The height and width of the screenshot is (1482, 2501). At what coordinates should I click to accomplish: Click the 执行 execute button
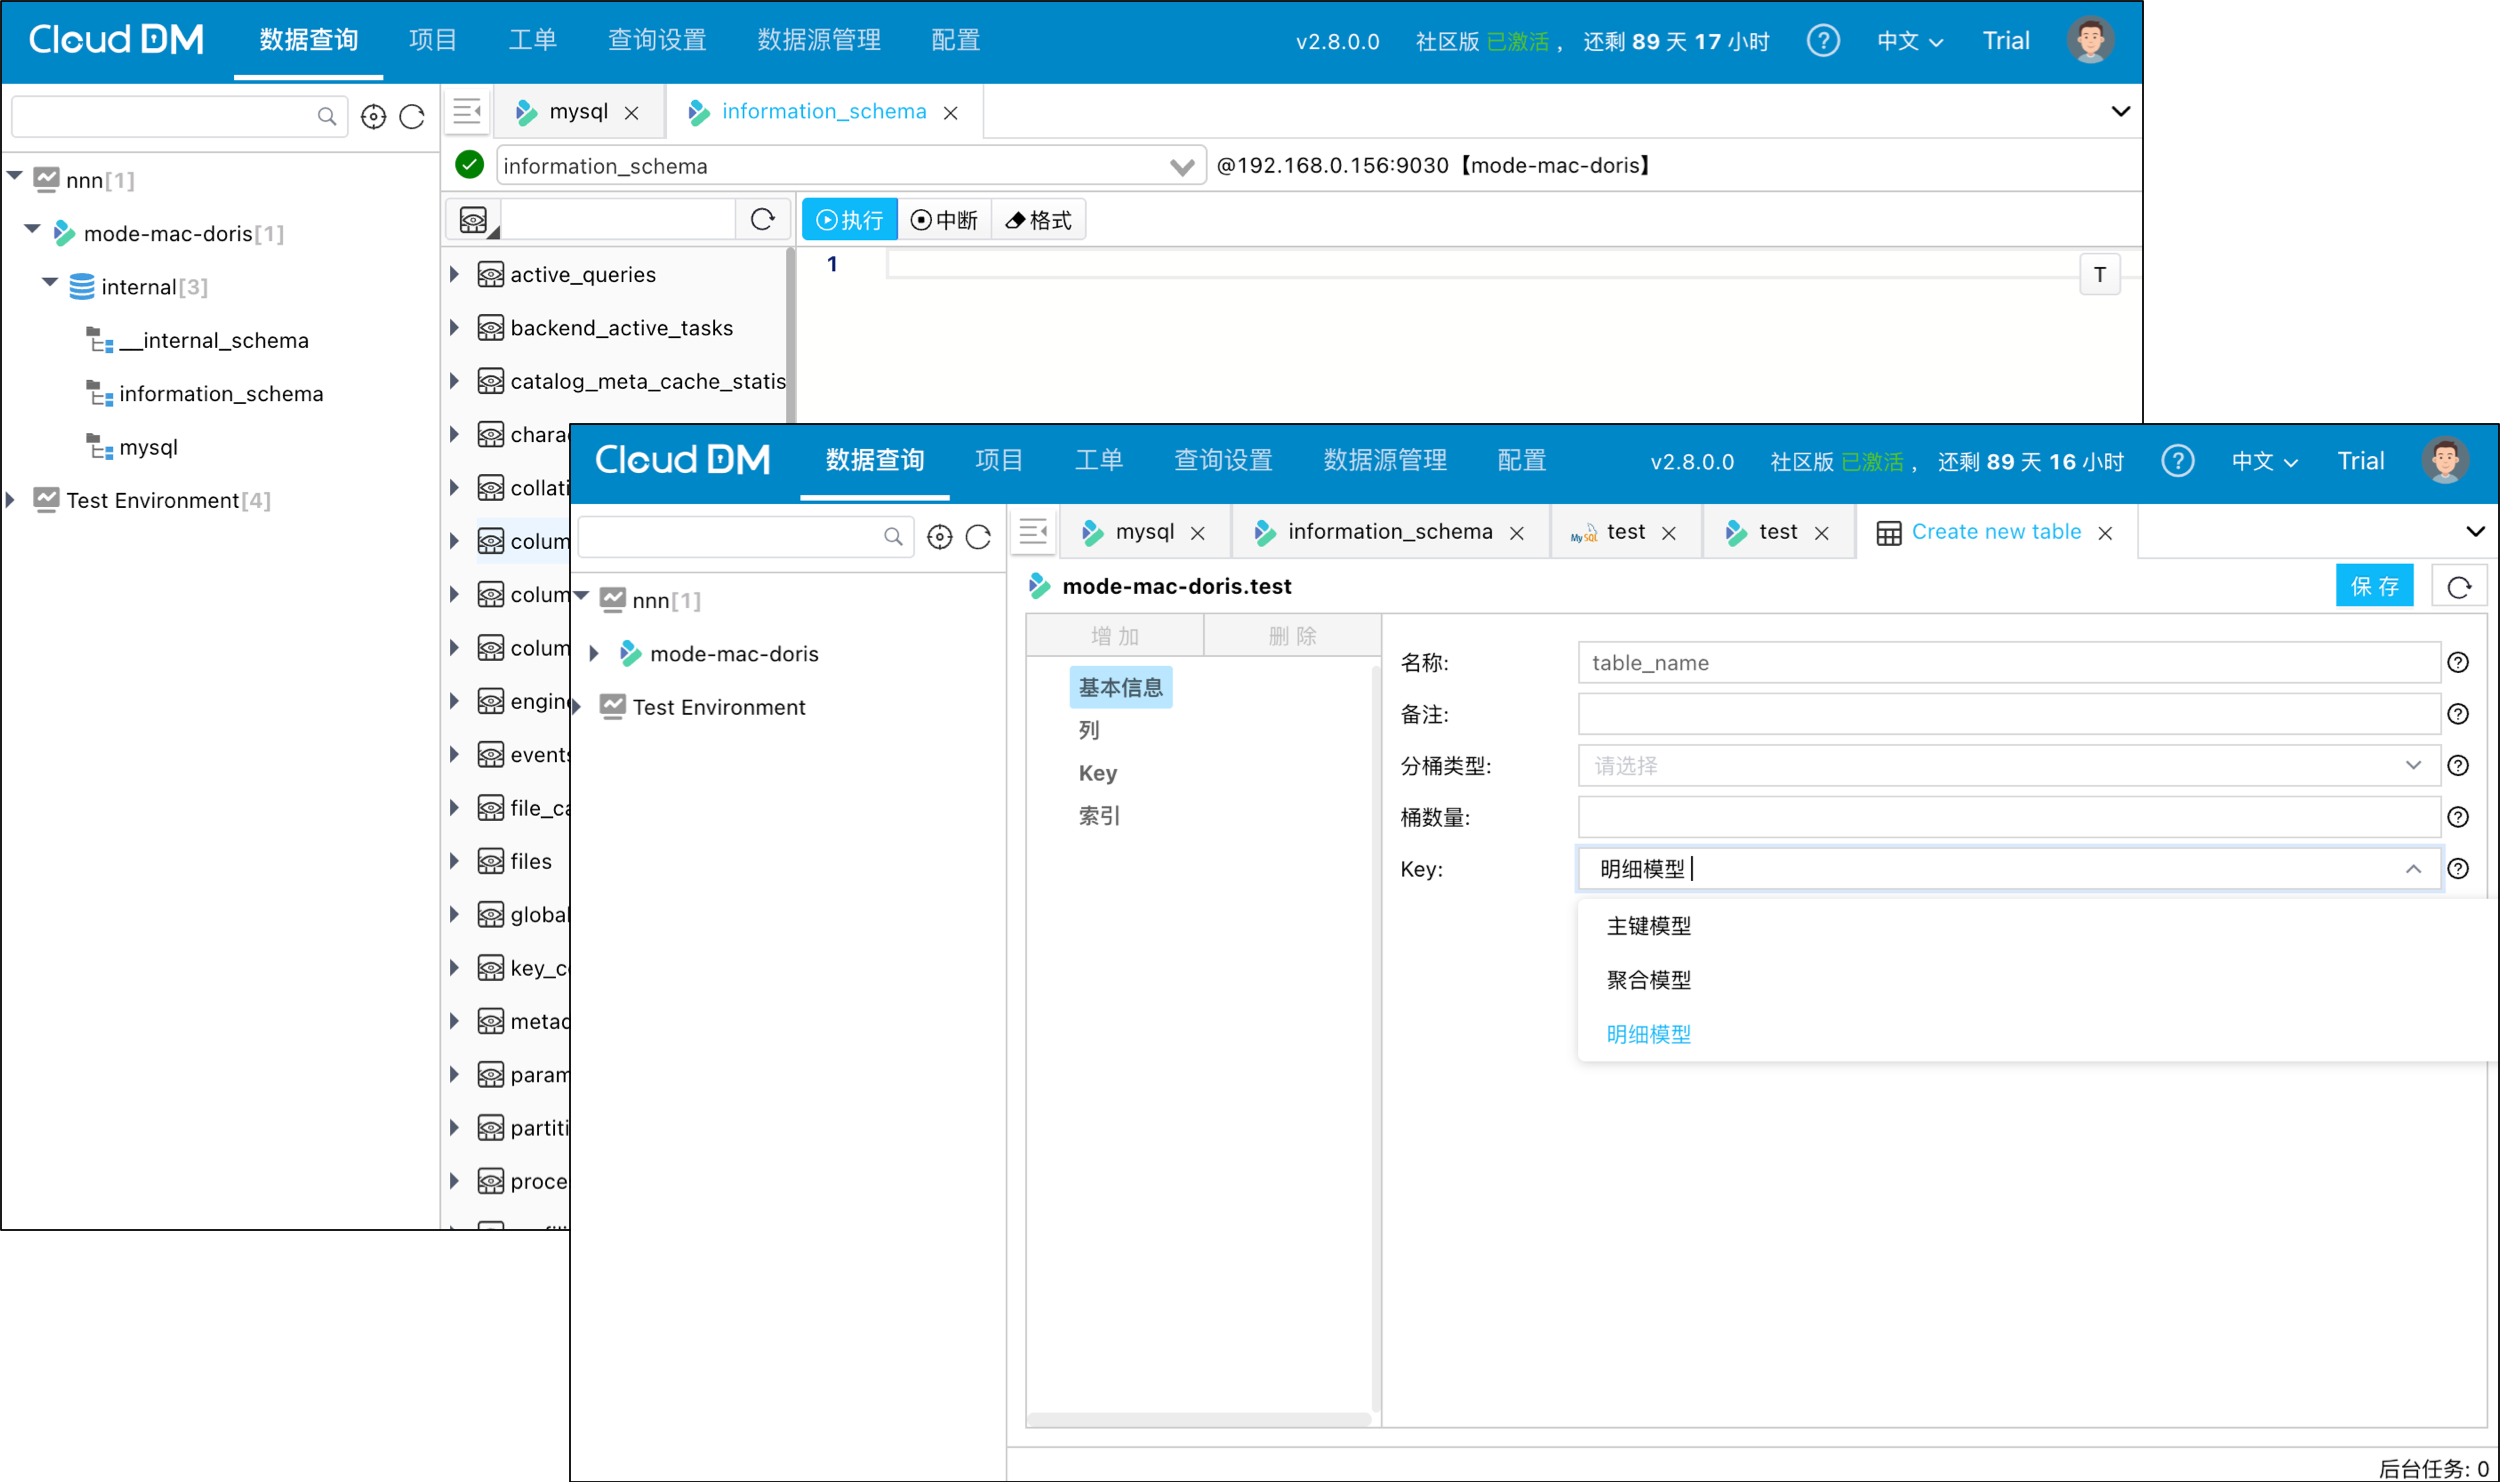pos(849,220)
